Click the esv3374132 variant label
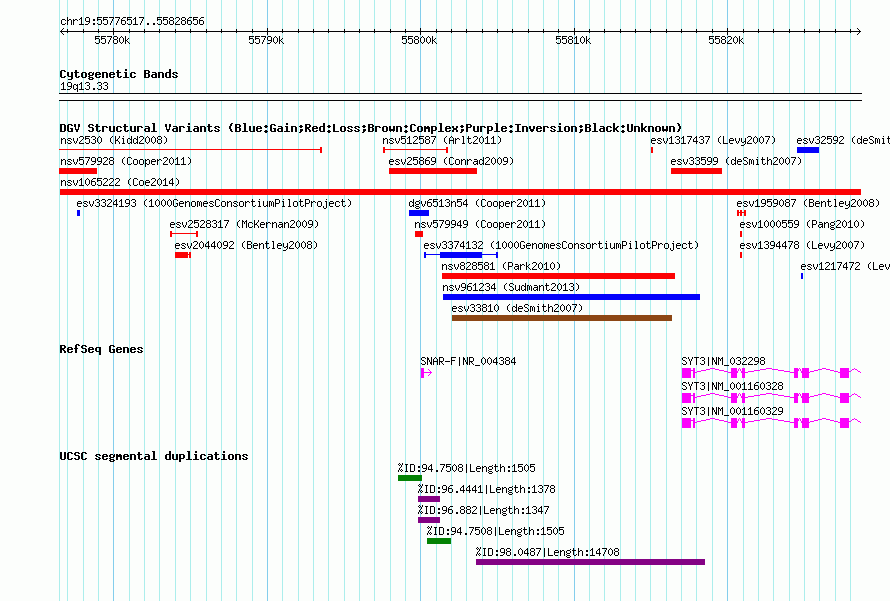This screenshot has height=601, width=890. click(x=561, y=245)
